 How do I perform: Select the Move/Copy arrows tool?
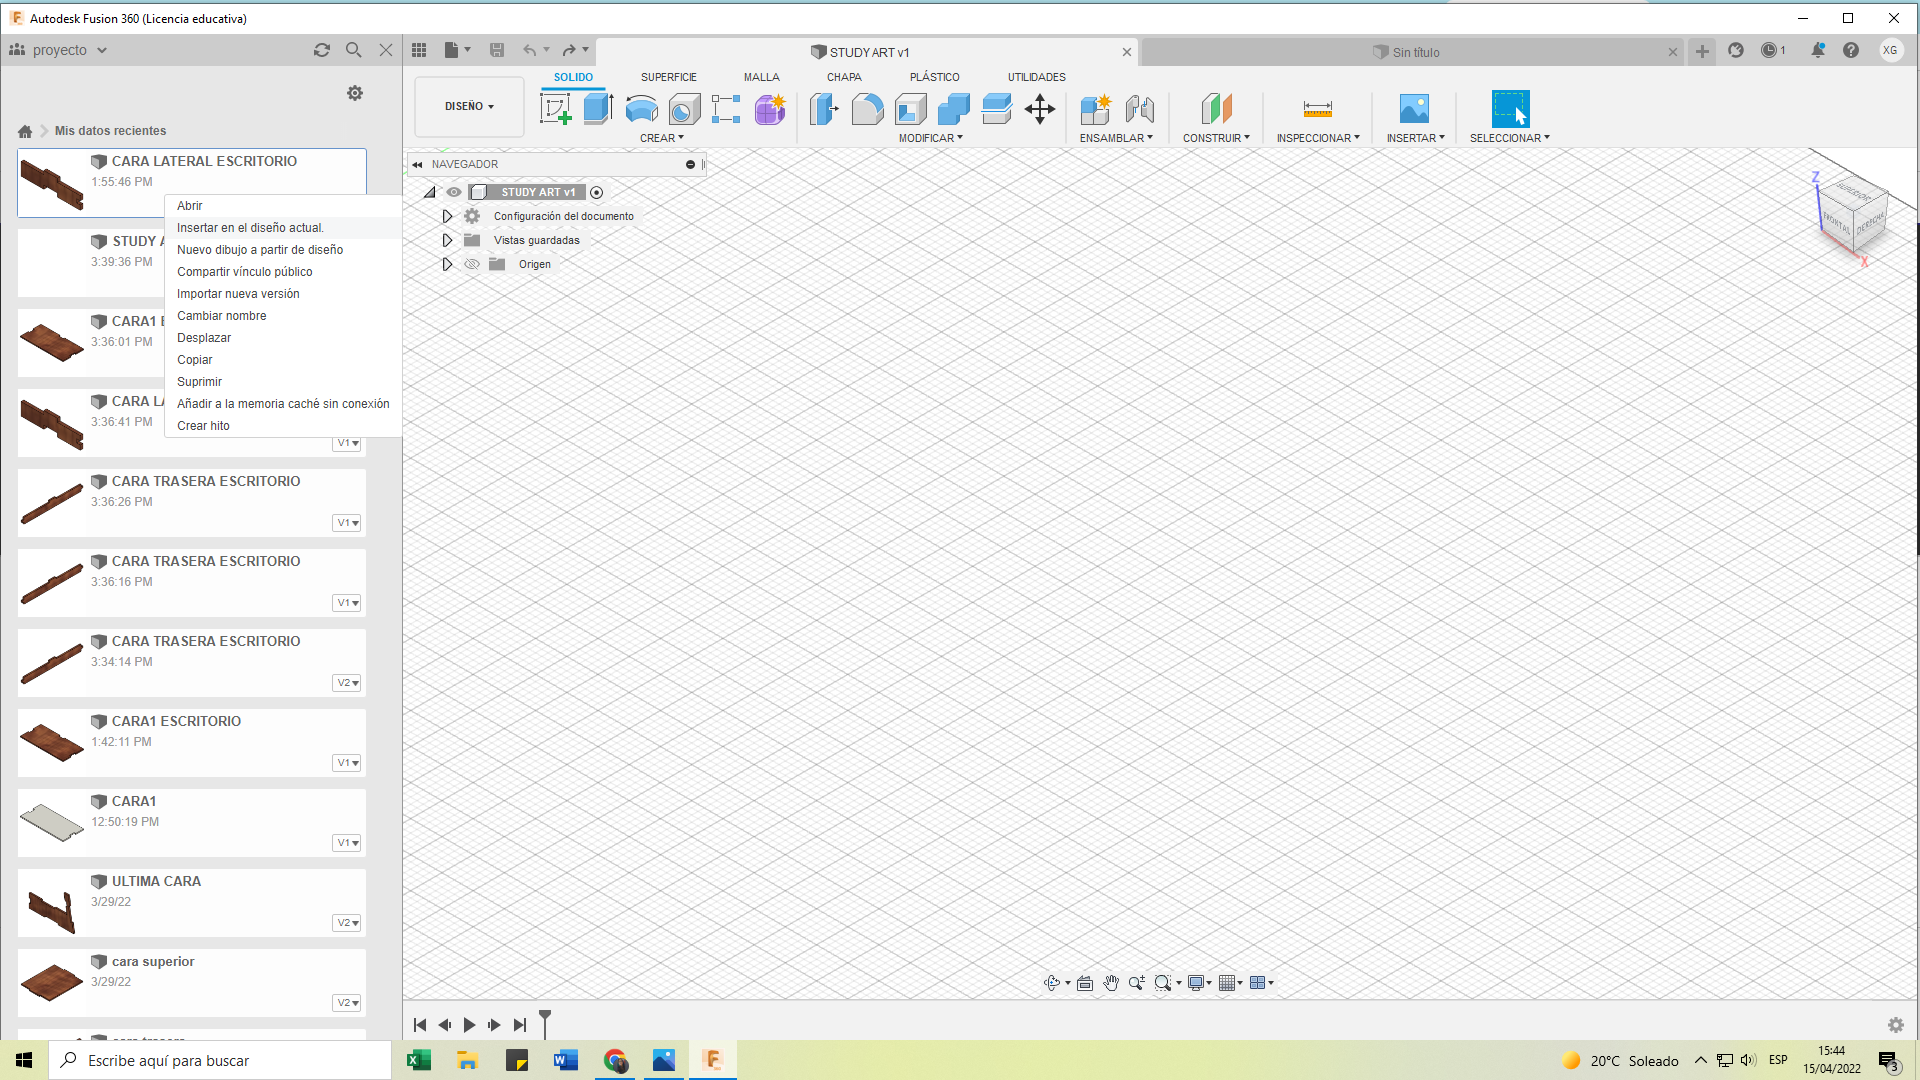coord(1040,108)
